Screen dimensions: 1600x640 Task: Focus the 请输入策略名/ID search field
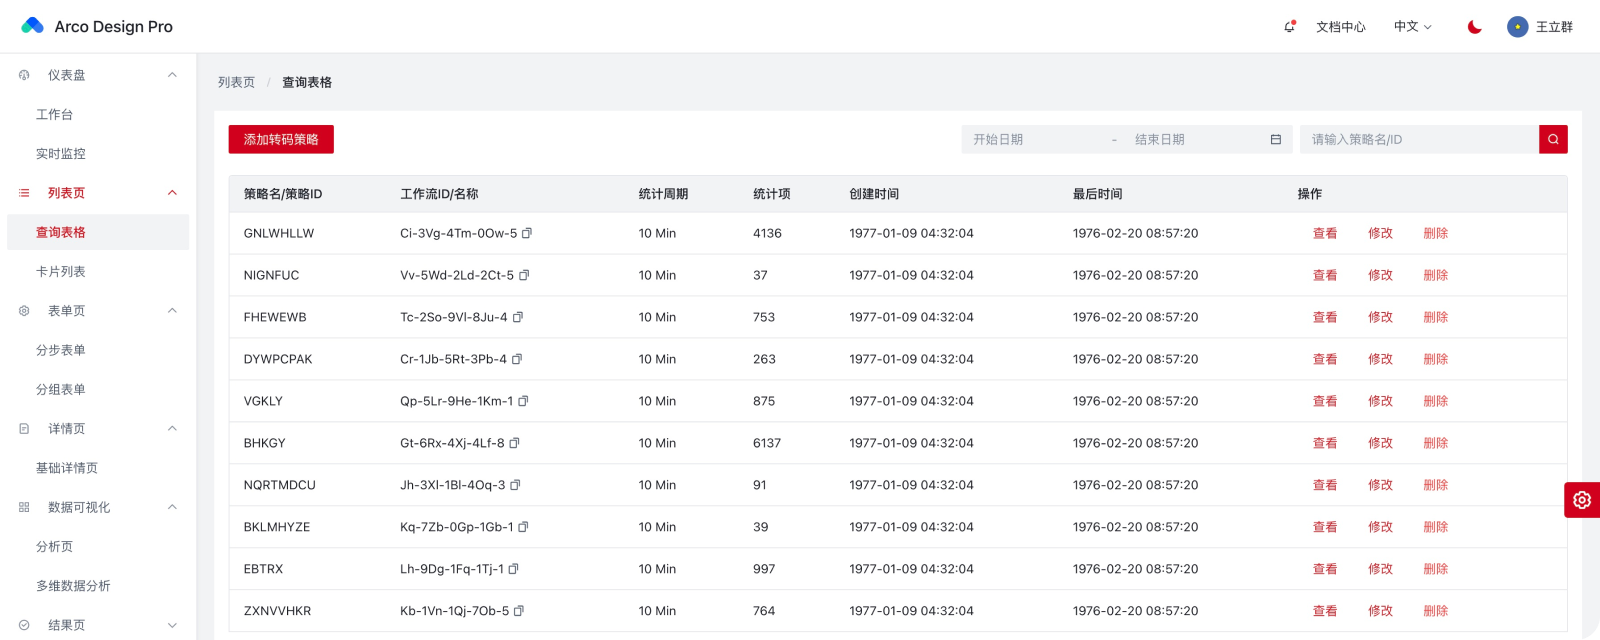pos(1418,139)
